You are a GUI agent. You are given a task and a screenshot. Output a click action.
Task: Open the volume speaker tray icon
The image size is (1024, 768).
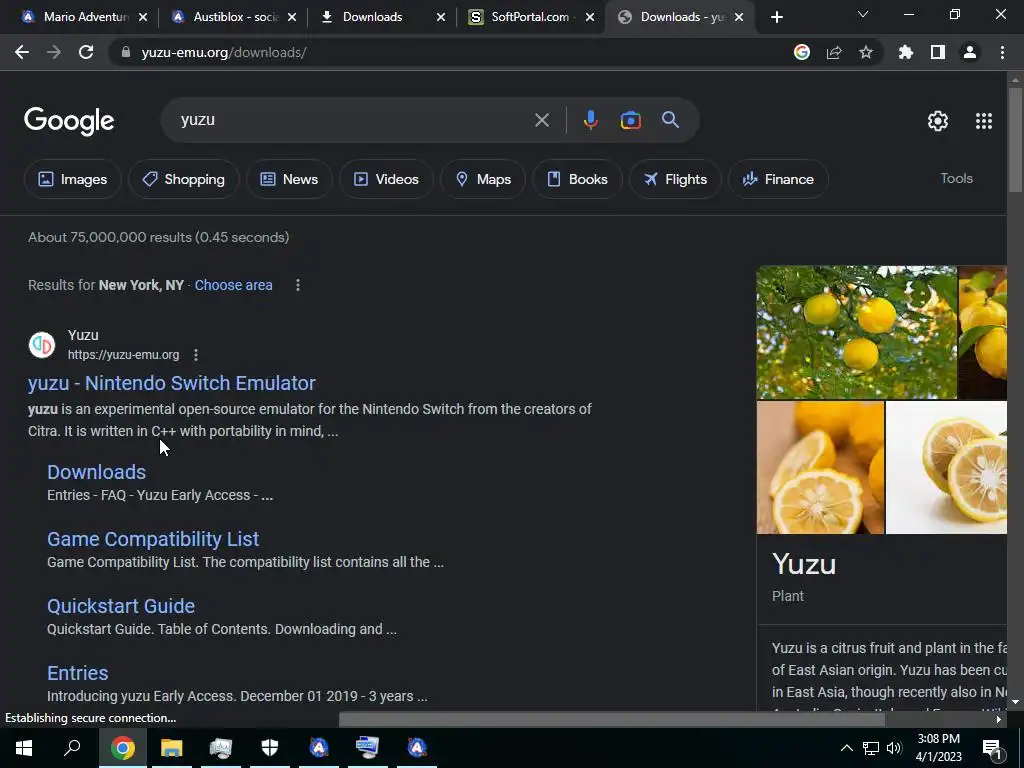(894, 748)
